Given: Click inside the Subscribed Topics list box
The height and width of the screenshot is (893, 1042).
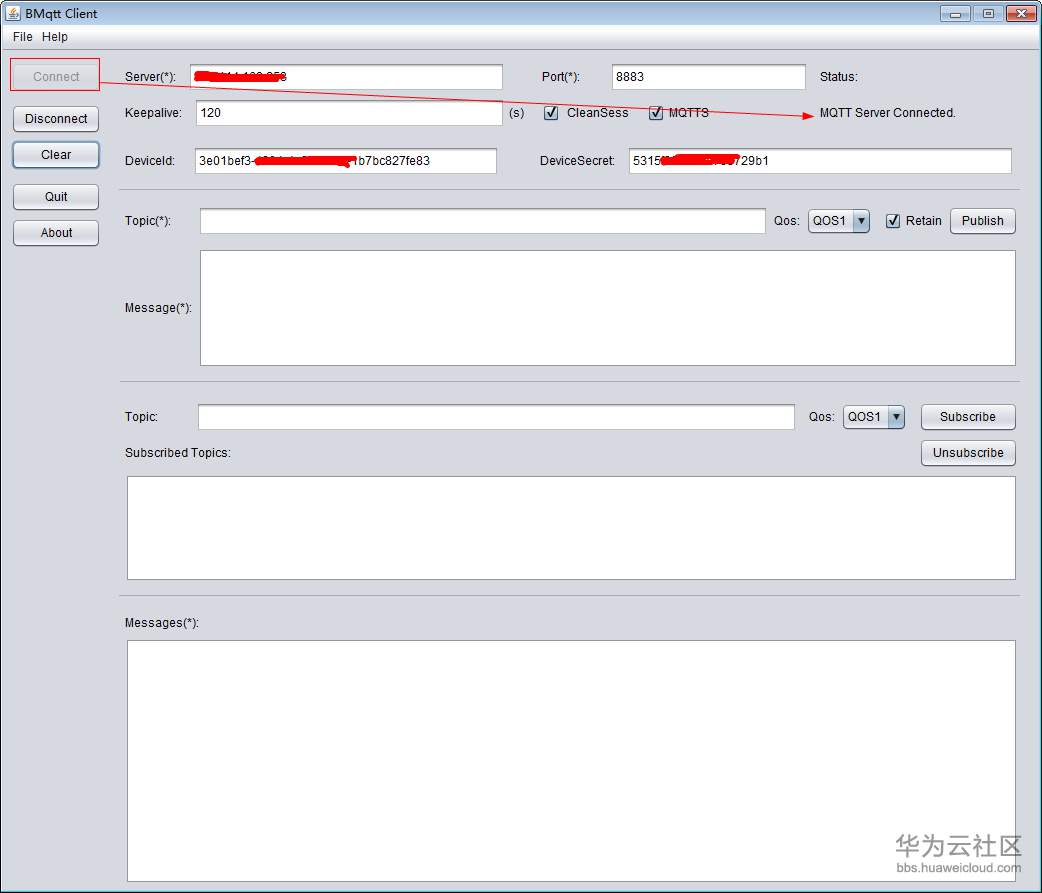Looking at the screenshot, I should click(x=571, y=528).
